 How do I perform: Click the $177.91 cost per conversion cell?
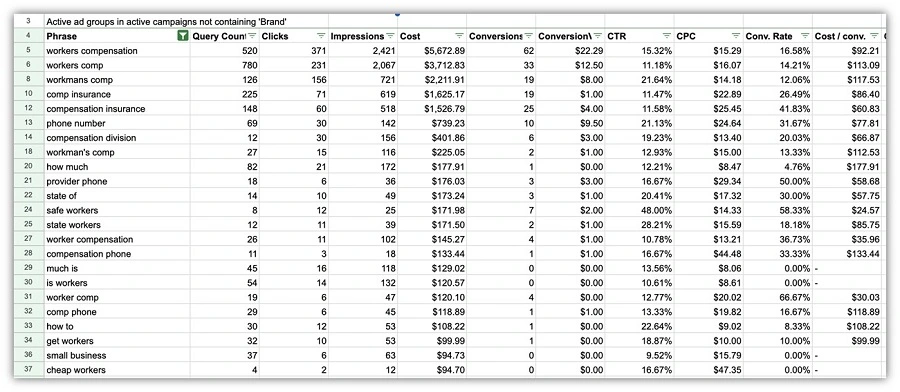tap(847, 167)
